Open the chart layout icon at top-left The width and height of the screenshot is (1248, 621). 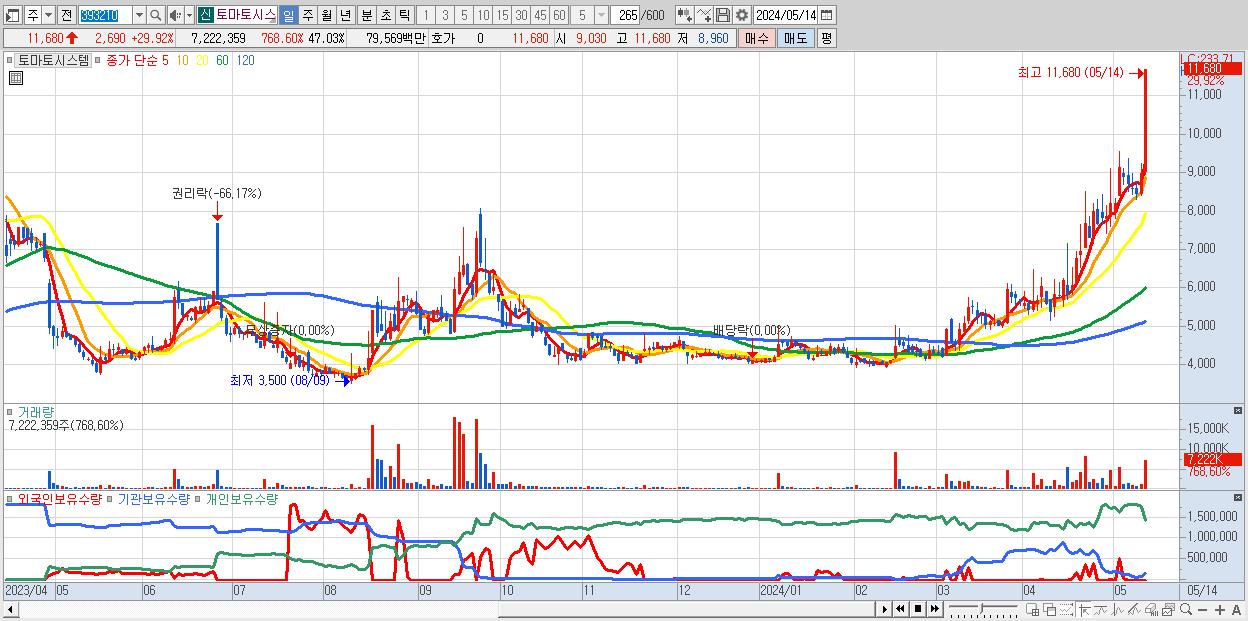point(12,15)
